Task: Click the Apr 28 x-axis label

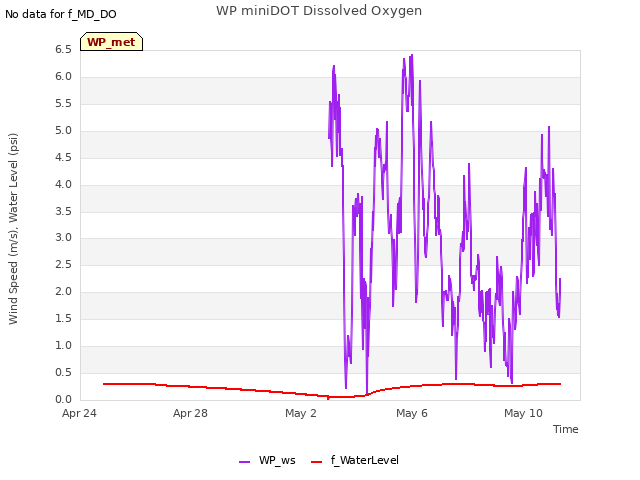Action: coord(190,413)
